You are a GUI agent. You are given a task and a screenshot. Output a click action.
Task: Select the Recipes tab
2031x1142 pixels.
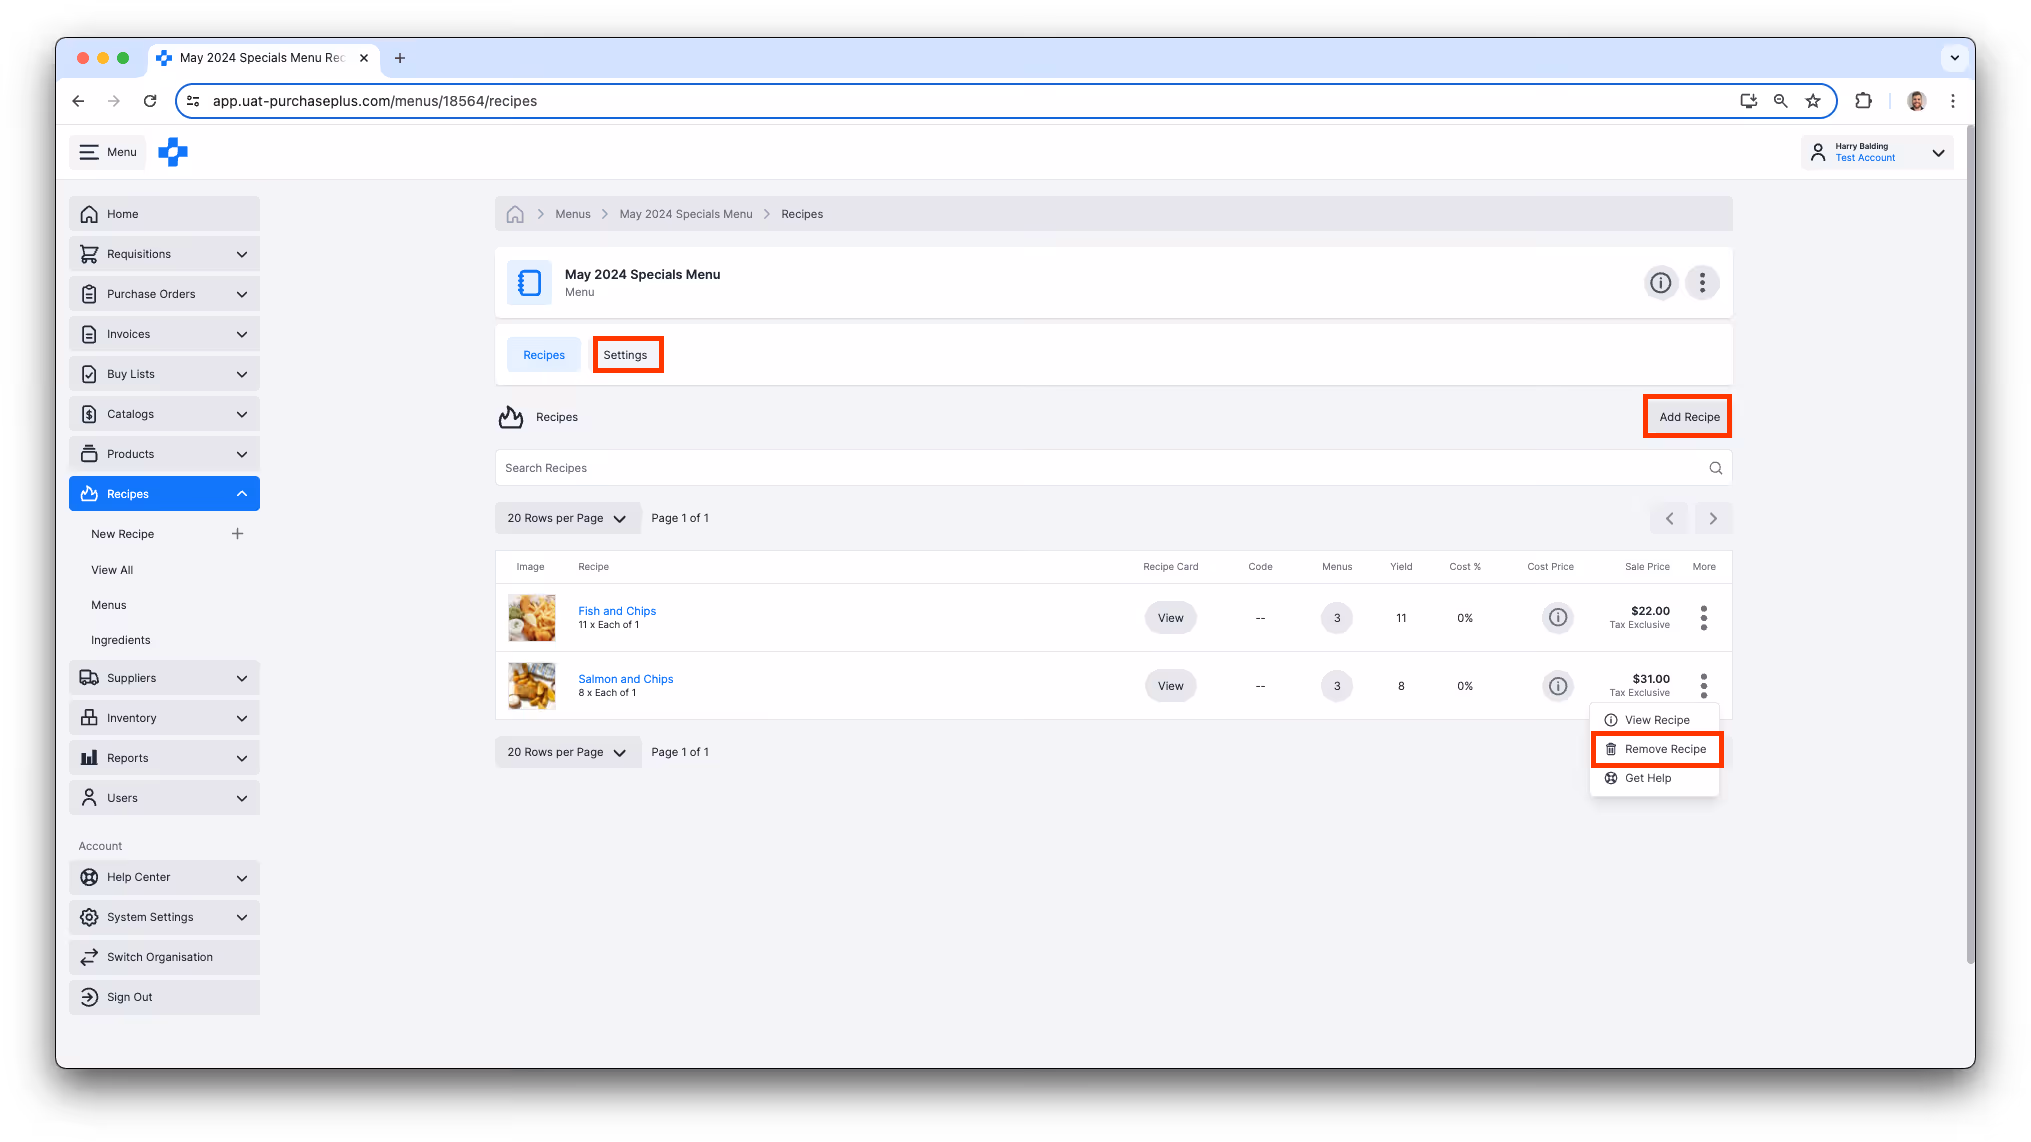tap(544, 355)
